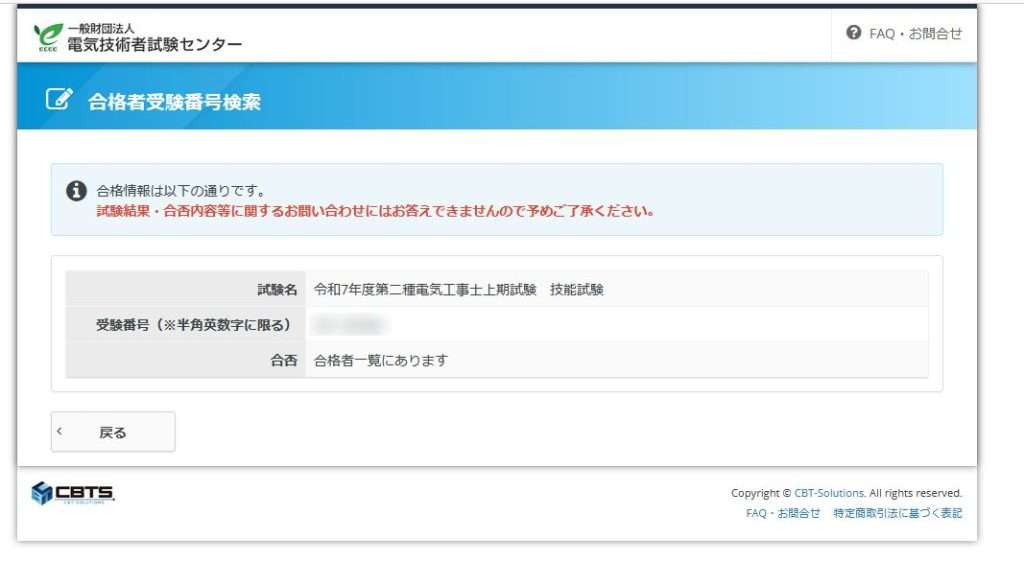This screenshot has width=1024, height=585.
Task: Open FAQ・お問合せ in the top header
Action: (x=915, y=34)
